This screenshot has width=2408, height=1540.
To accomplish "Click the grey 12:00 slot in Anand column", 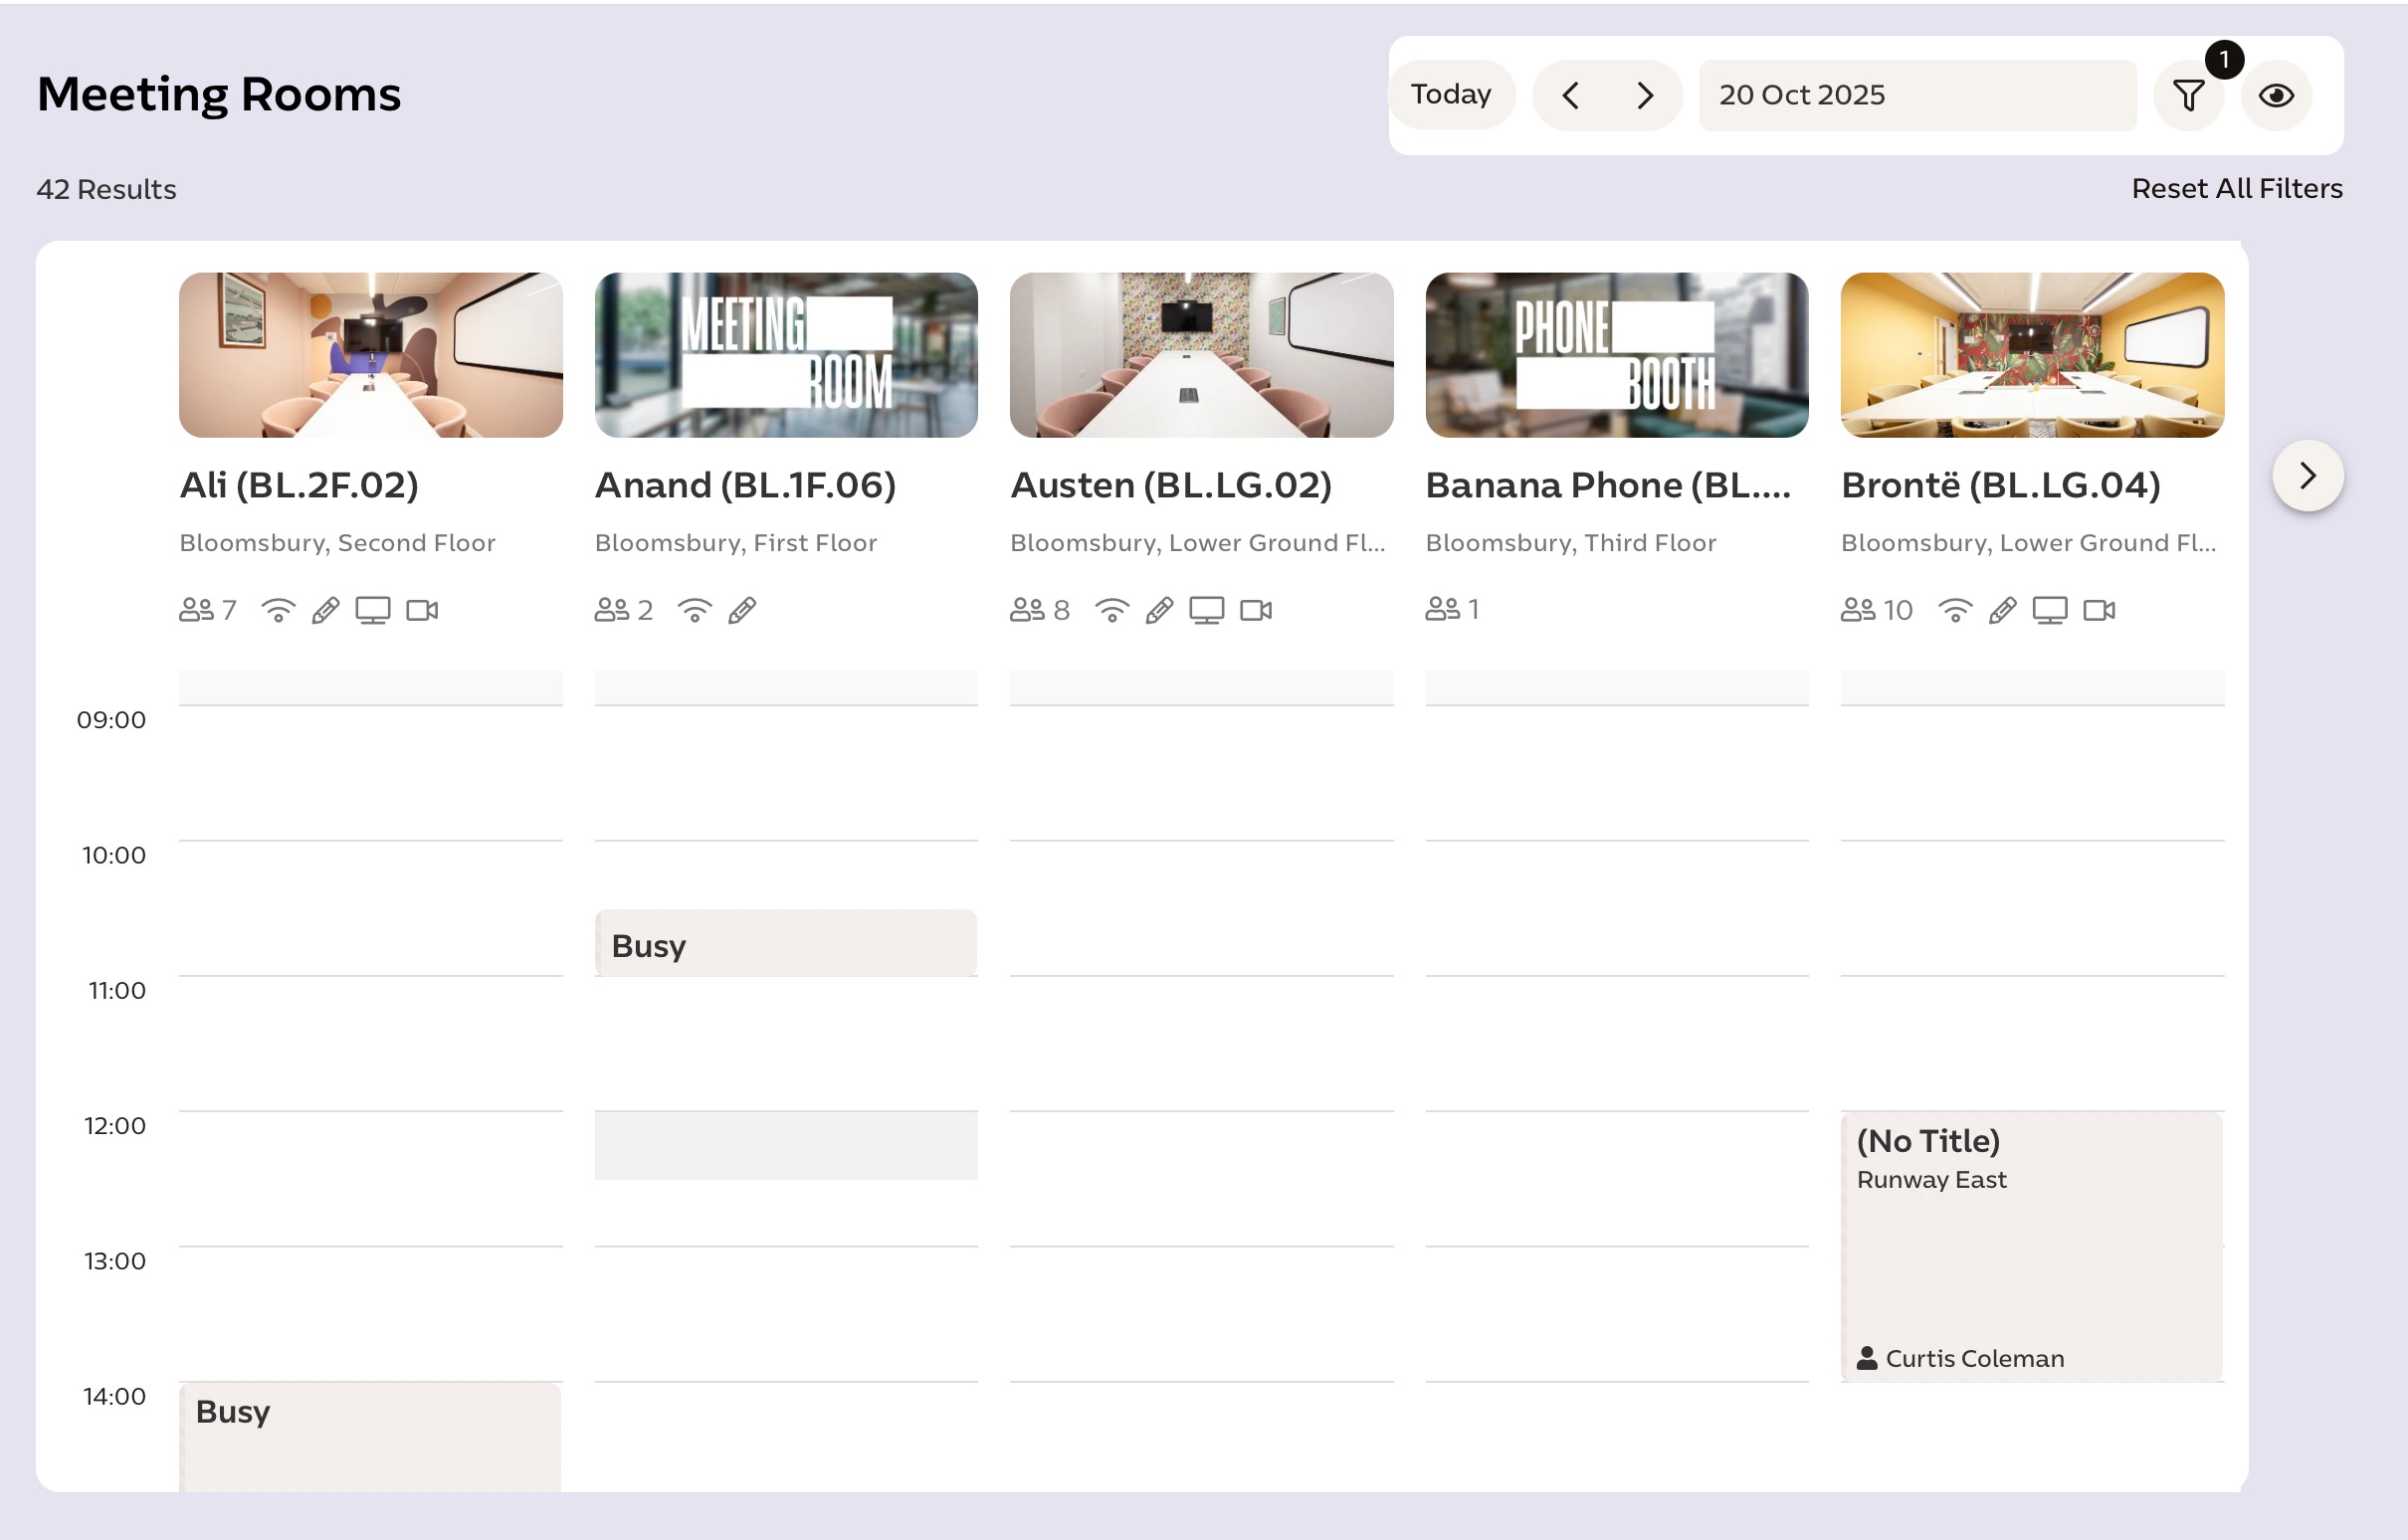I will coord(785,1145).
